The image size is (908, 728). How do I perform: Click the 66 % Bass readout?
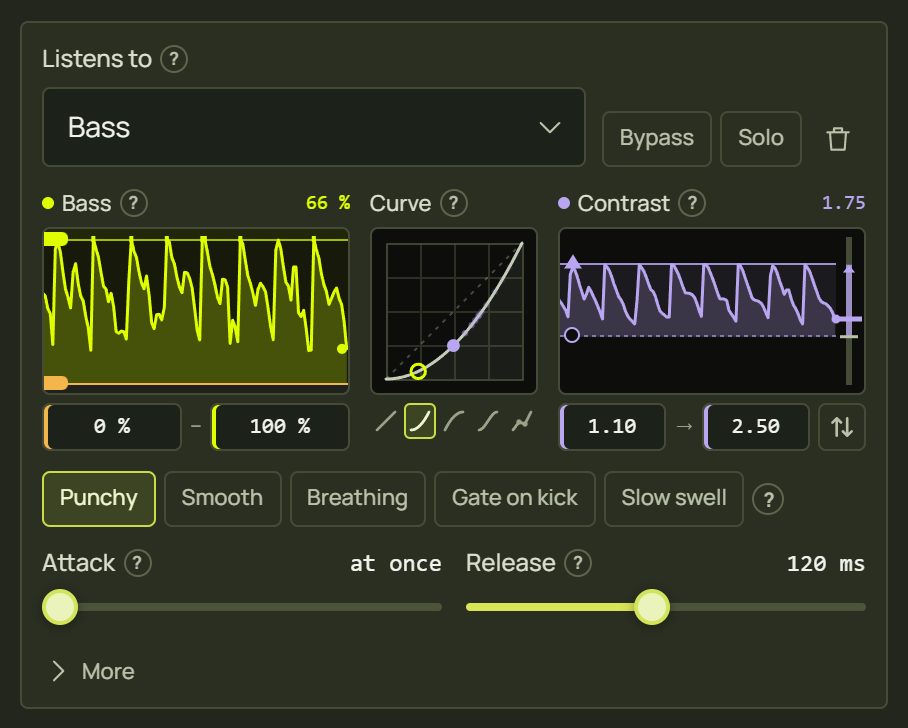(x=328, y=203)
